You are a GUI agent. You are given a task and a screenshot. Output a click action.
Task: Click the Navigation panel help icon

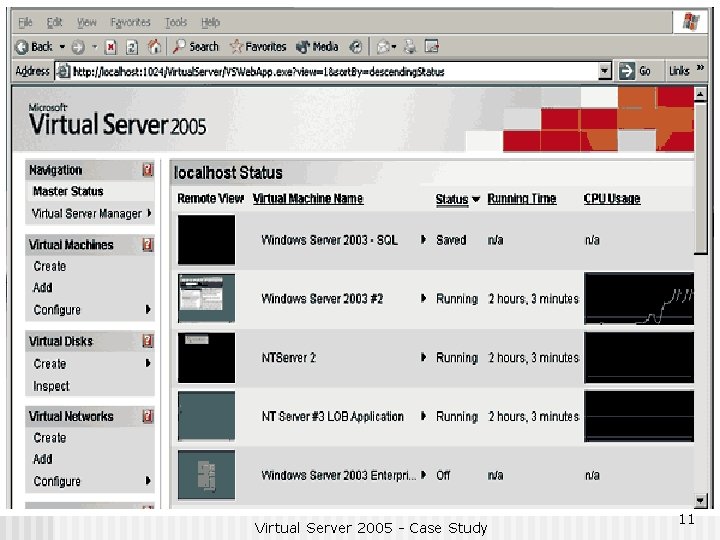[x=147, y=170]
